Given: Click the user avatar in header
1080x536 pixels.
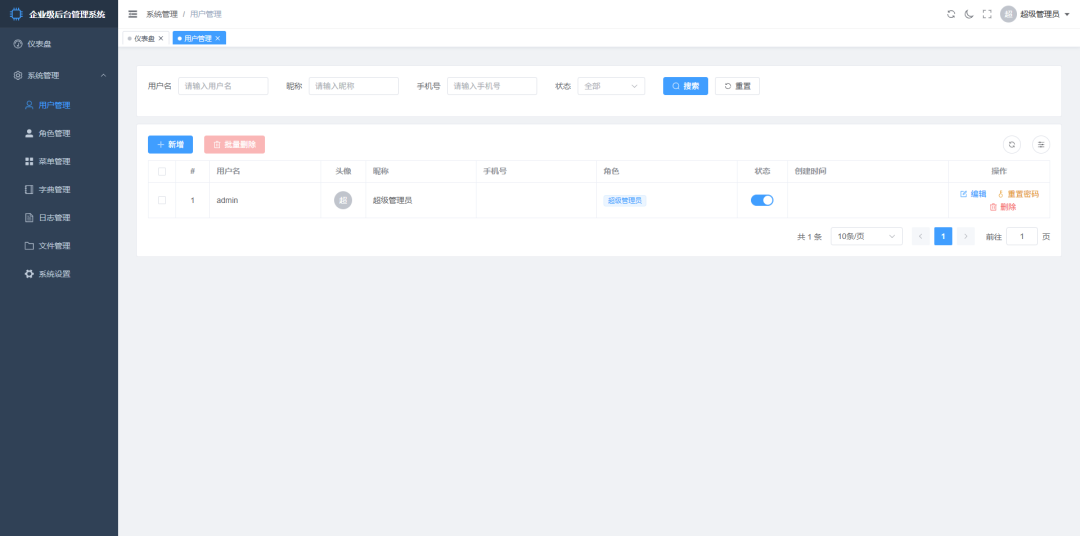Looking at the screenshot, I should point(1008,14).
